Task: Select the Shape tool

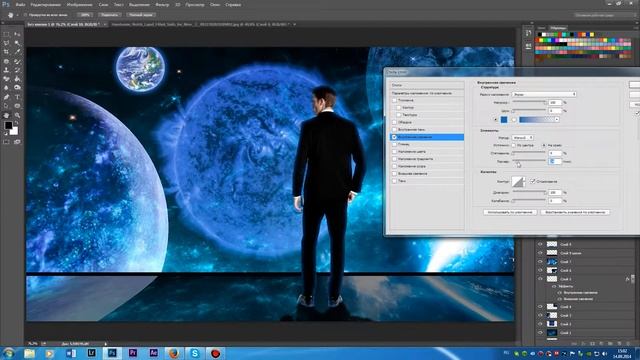Action: [x=17, y=106]
